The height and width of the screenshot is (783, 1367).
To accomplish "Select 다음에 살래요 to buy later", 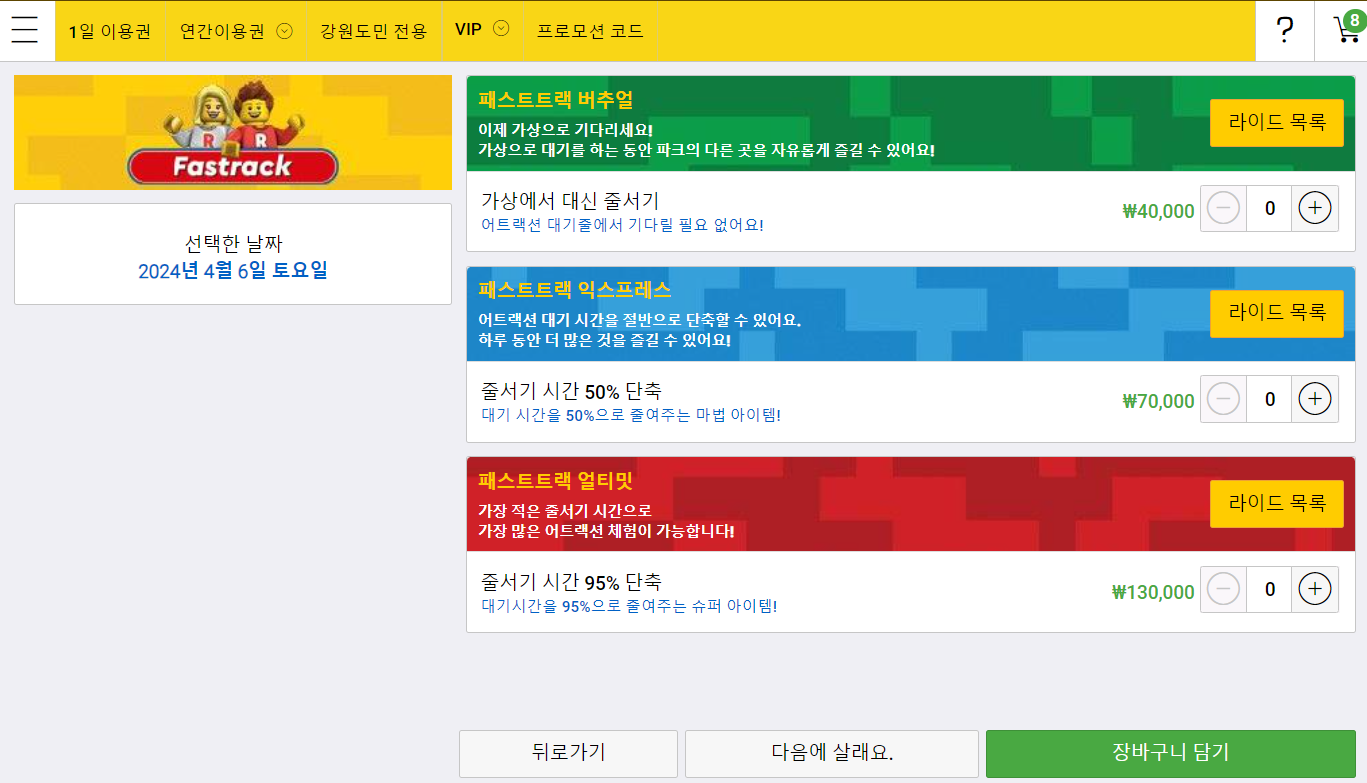I will [x=831, y=754].
